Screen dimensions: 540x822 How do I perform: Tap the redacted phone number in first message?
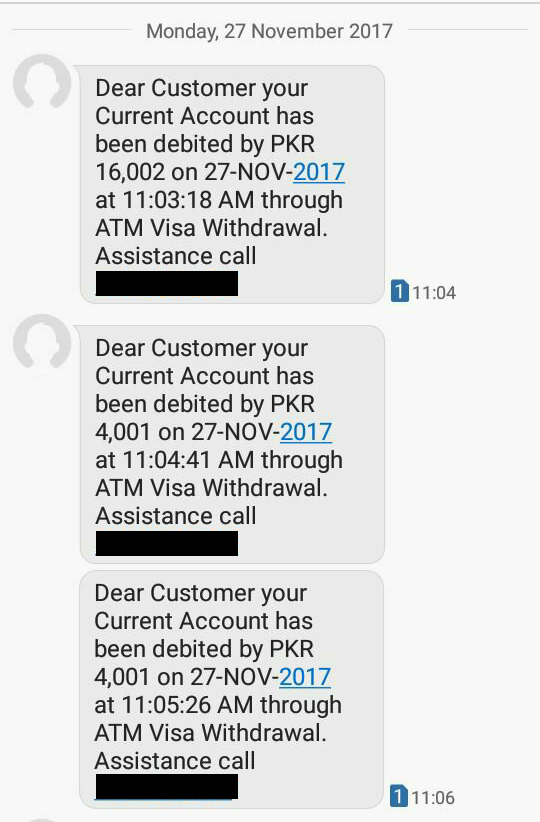(x=167, y=283)
